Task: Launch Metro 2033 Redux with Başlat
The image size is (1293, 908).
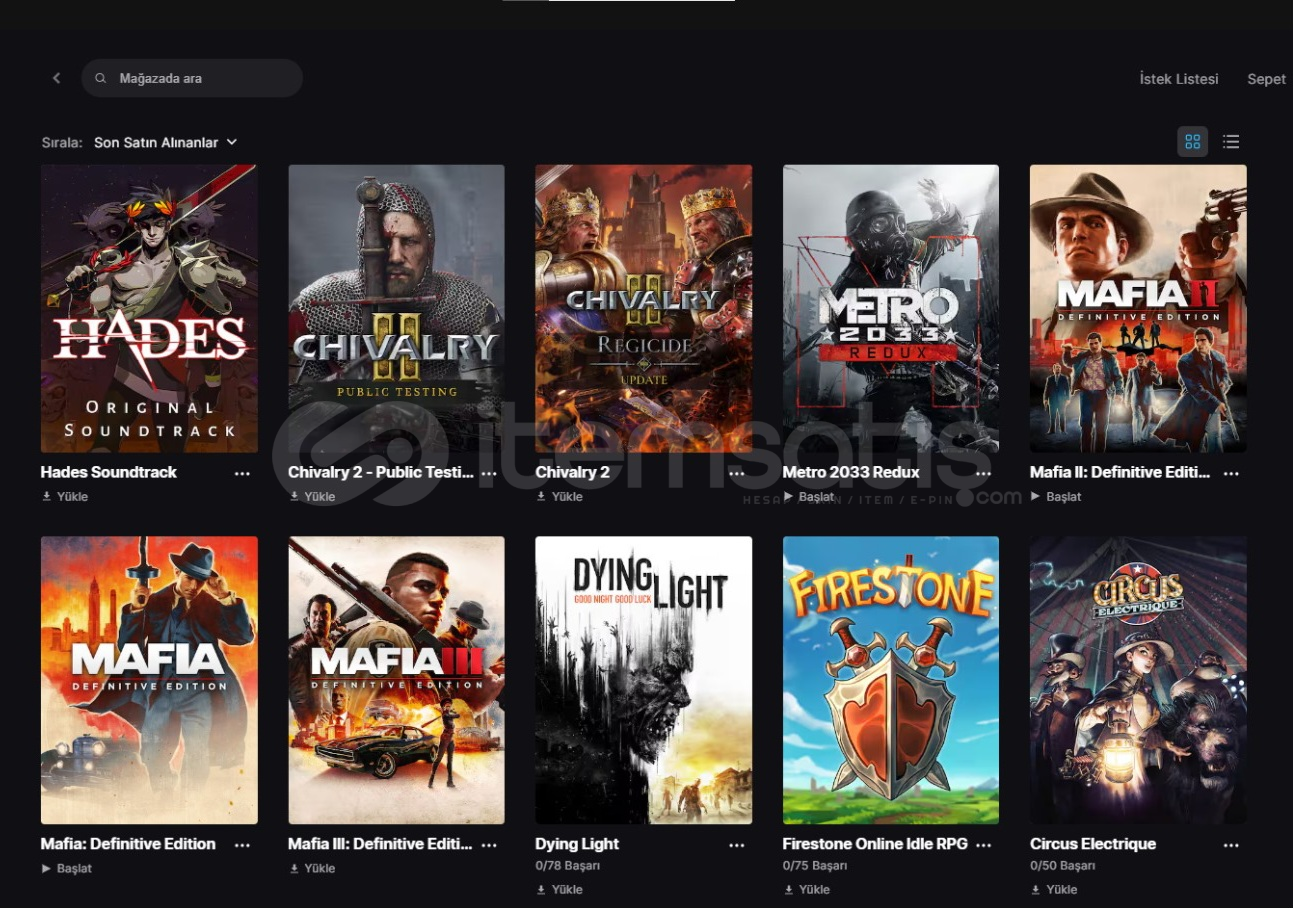Action: point(809,497)
